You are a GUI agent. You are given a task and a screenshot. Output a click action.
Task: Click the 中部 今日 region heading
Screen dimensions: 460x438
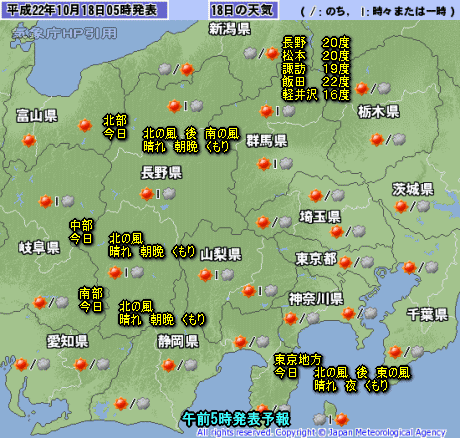tap(81, 232)
